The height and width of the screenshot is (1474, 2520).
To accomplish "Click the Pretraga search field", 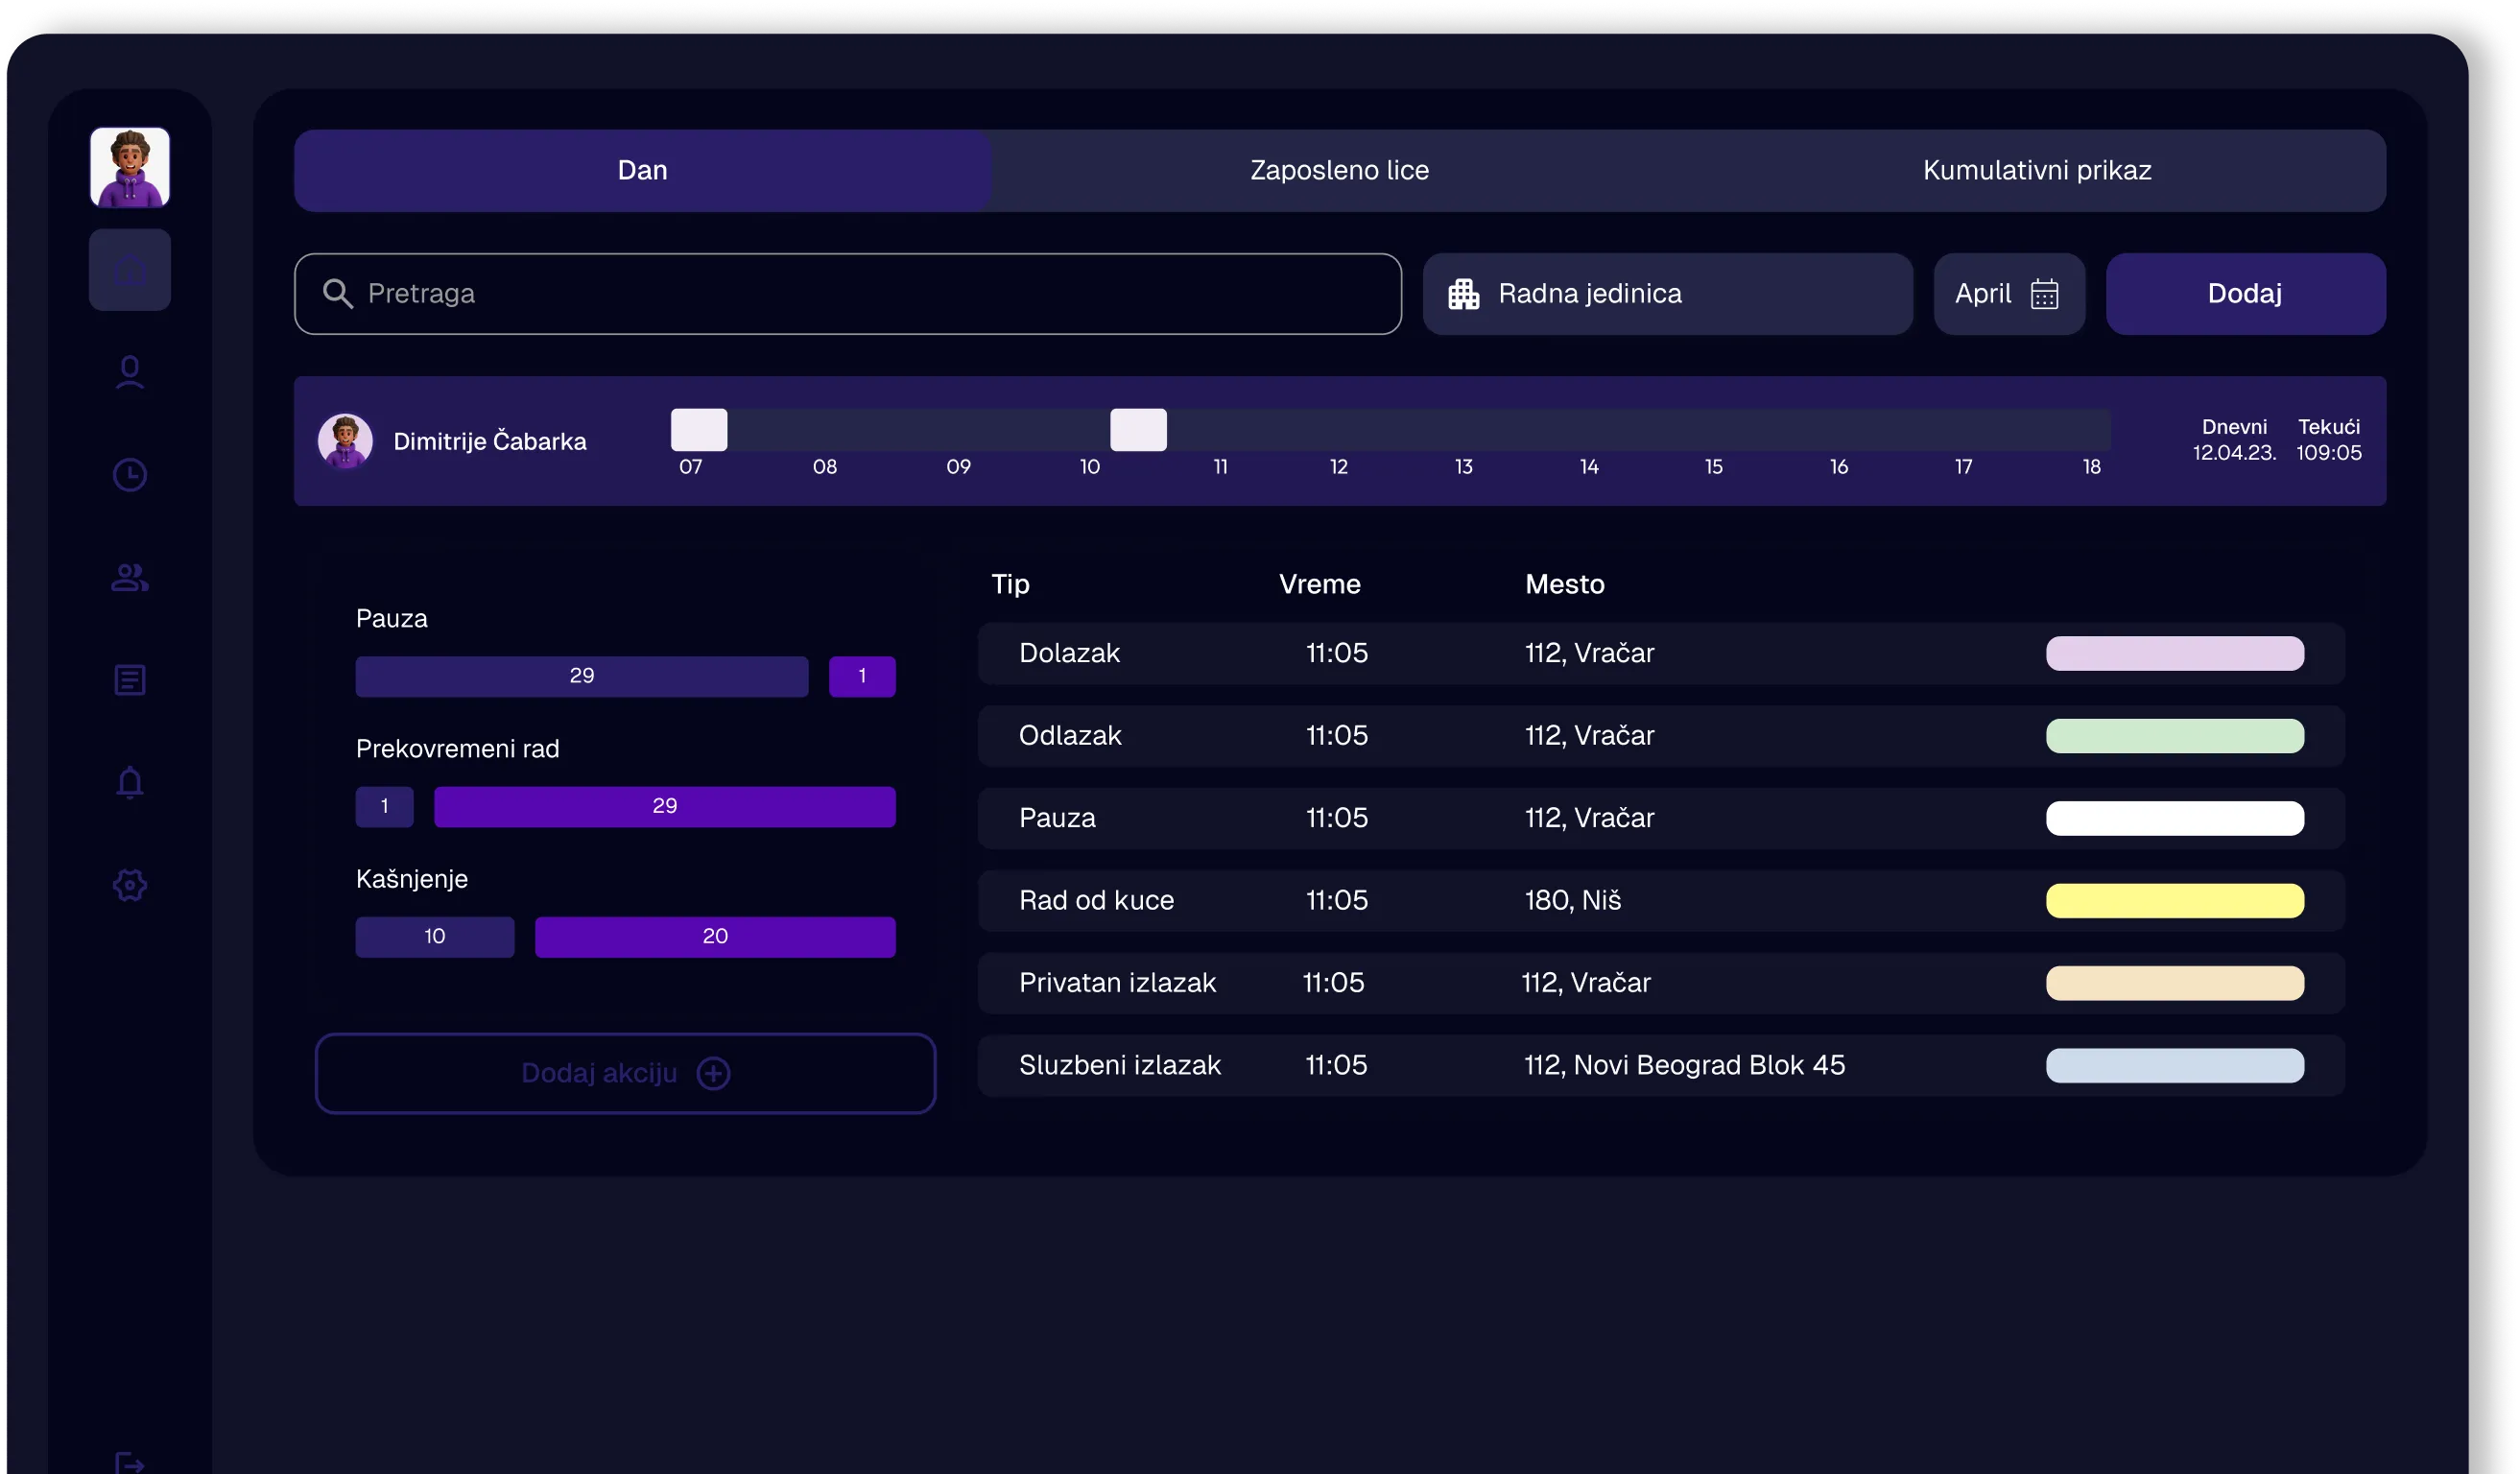I will coord(848,294).
